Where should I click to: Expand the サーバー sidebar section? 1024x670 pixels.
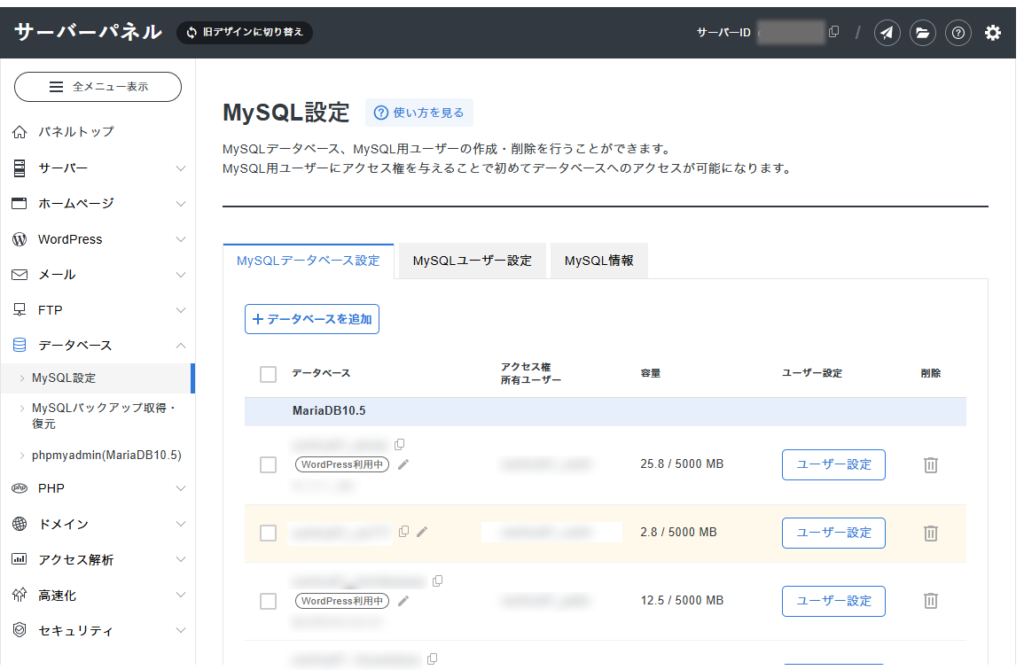click(x=98, y=168)
